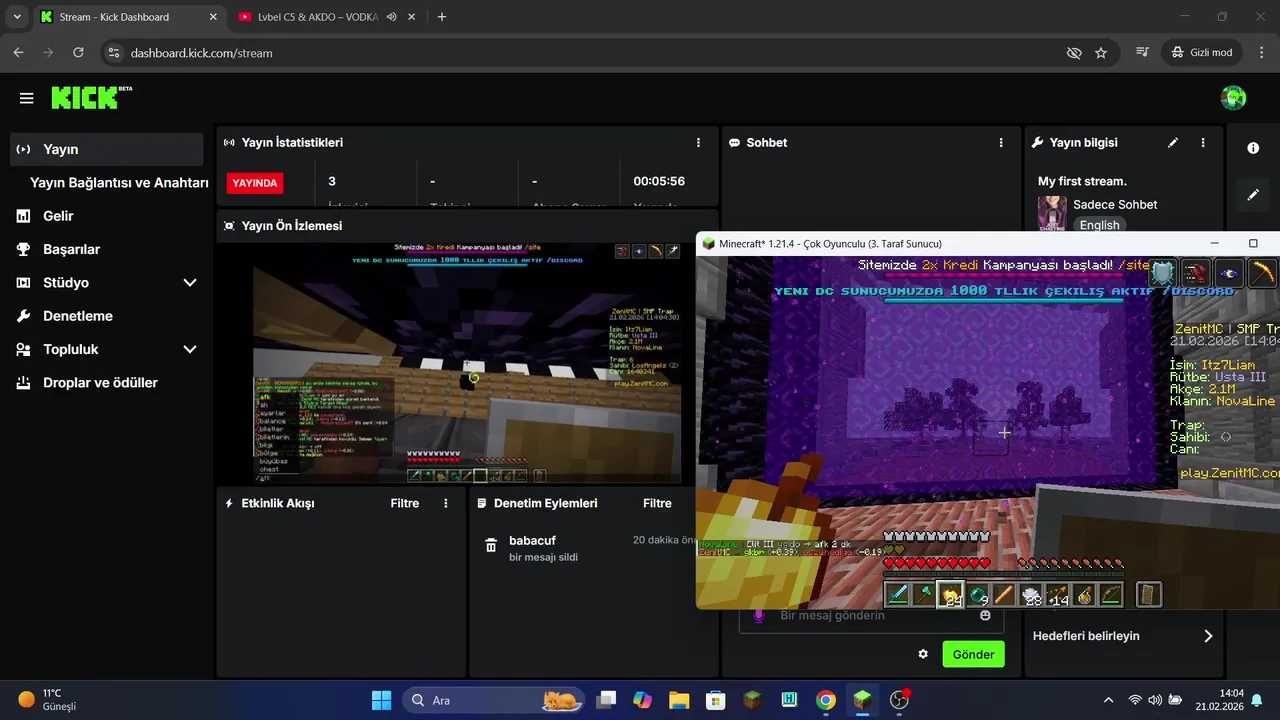
Task: Open the chat settings gear icon
Action: click(x=923, y=654)
